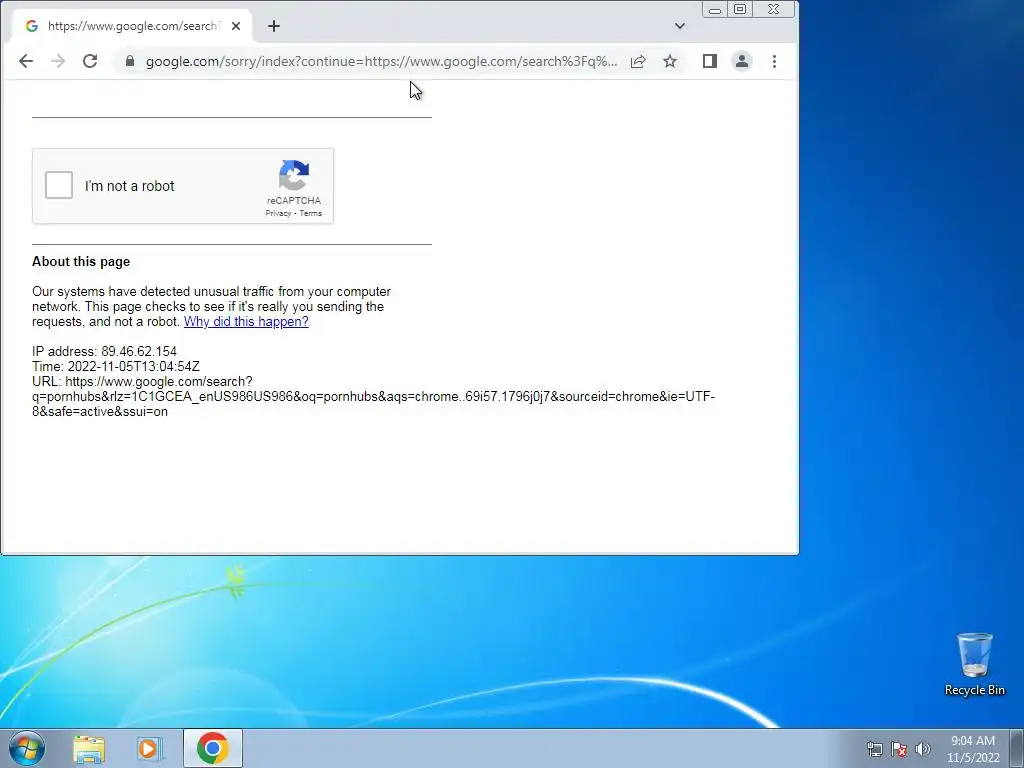Click the forward navigation arrow

click(58, 61)
